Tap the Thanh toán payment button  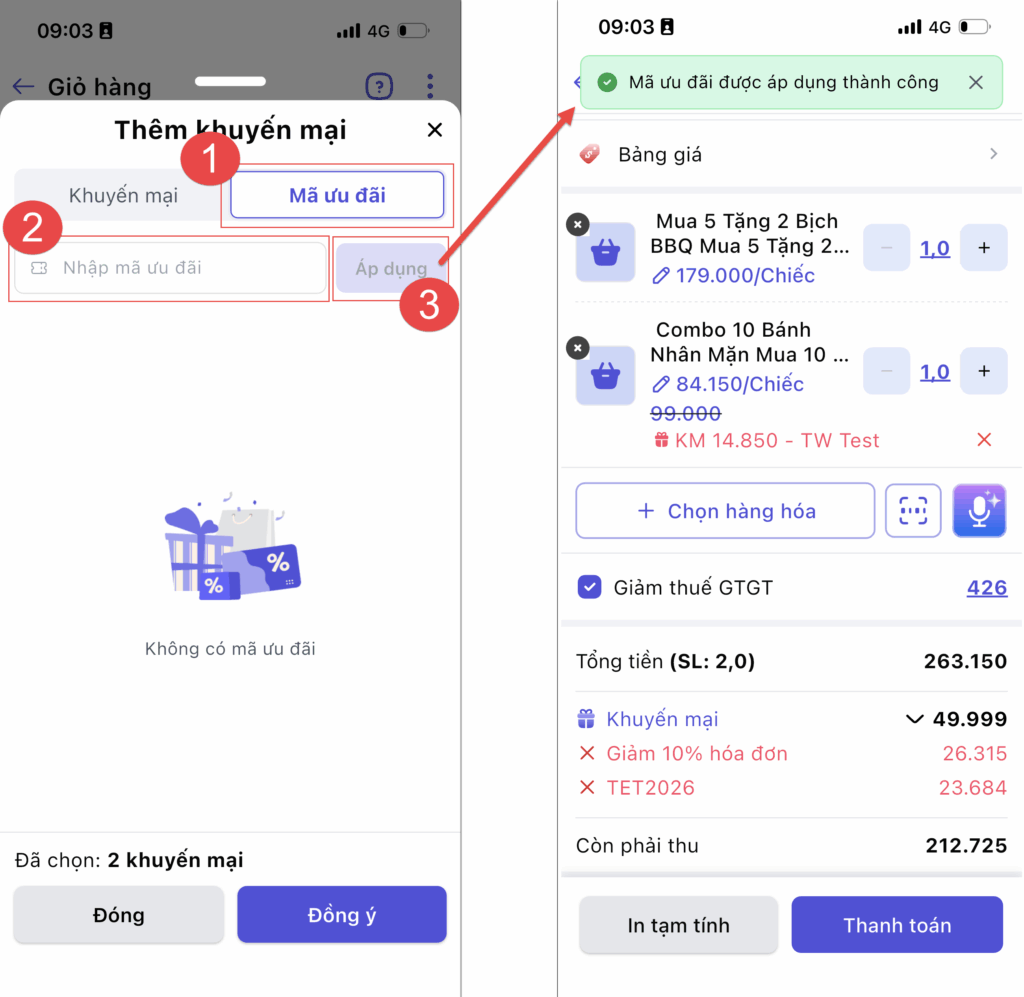point(897,925)
